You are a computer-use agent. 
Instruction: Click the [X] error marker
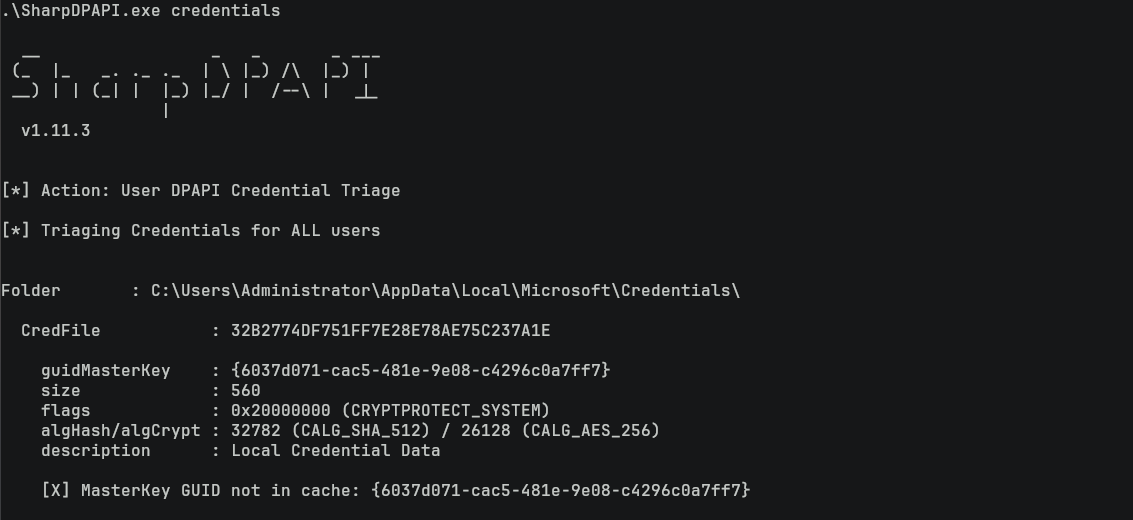pos(56,490)
